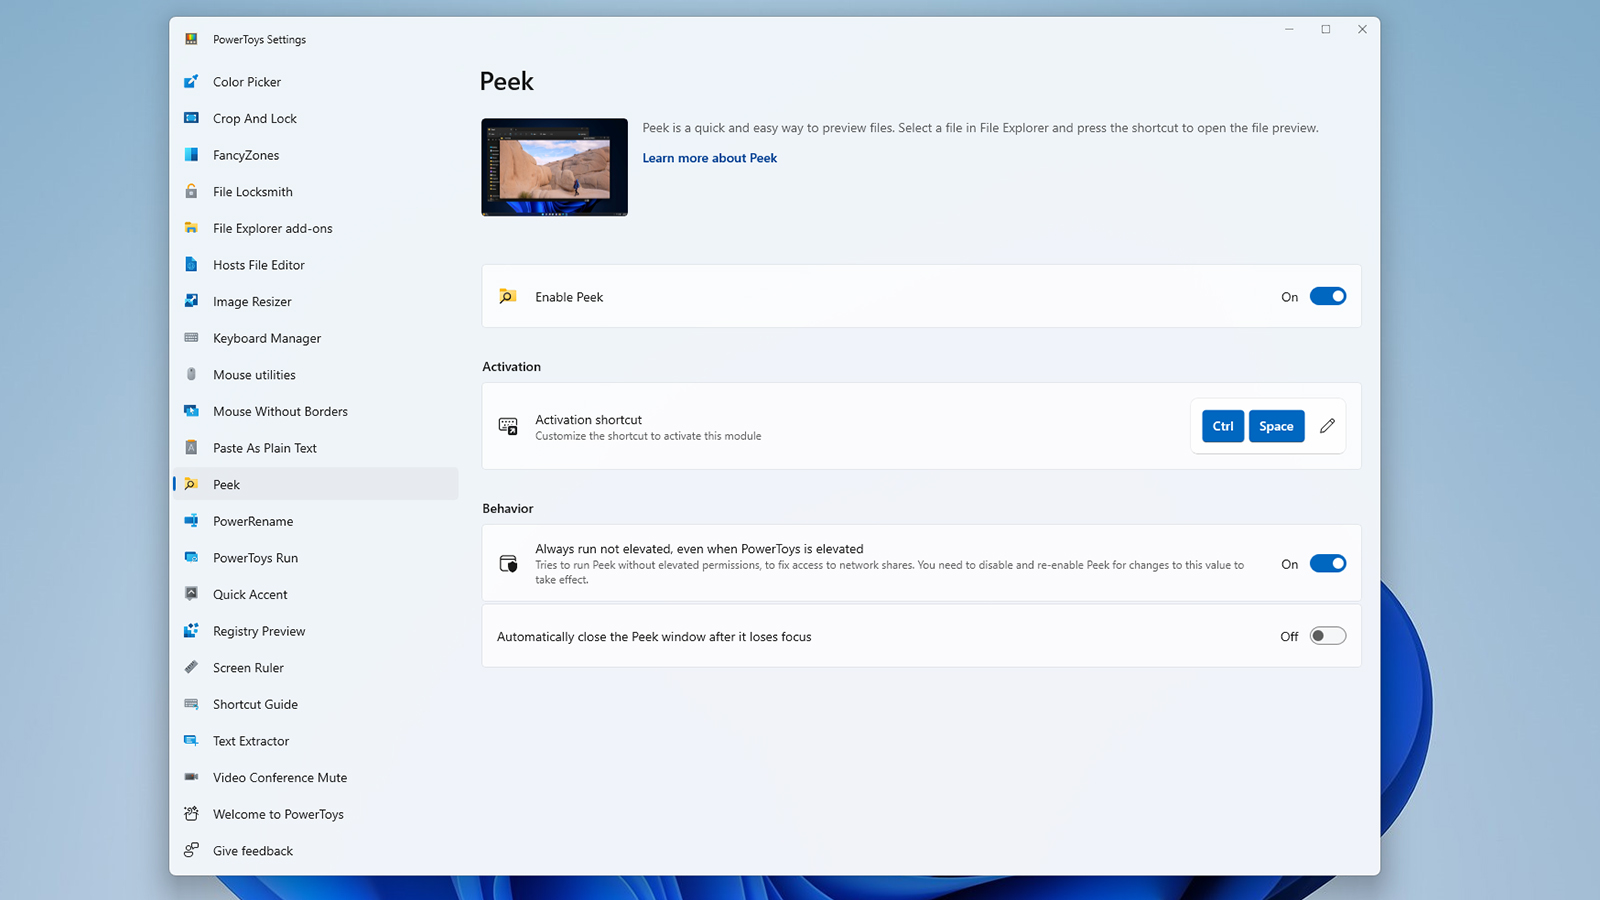Viewport: 1600px width, 900px height.
Task: Open Welcome to PowerToys page
Action: (316, 814)
